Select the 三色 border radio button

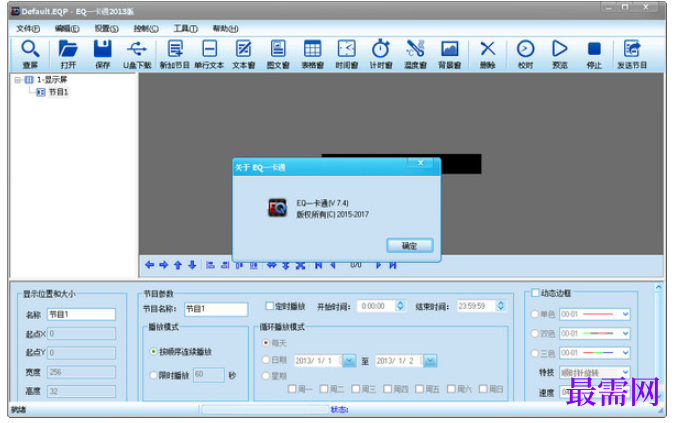pos(535,353)
